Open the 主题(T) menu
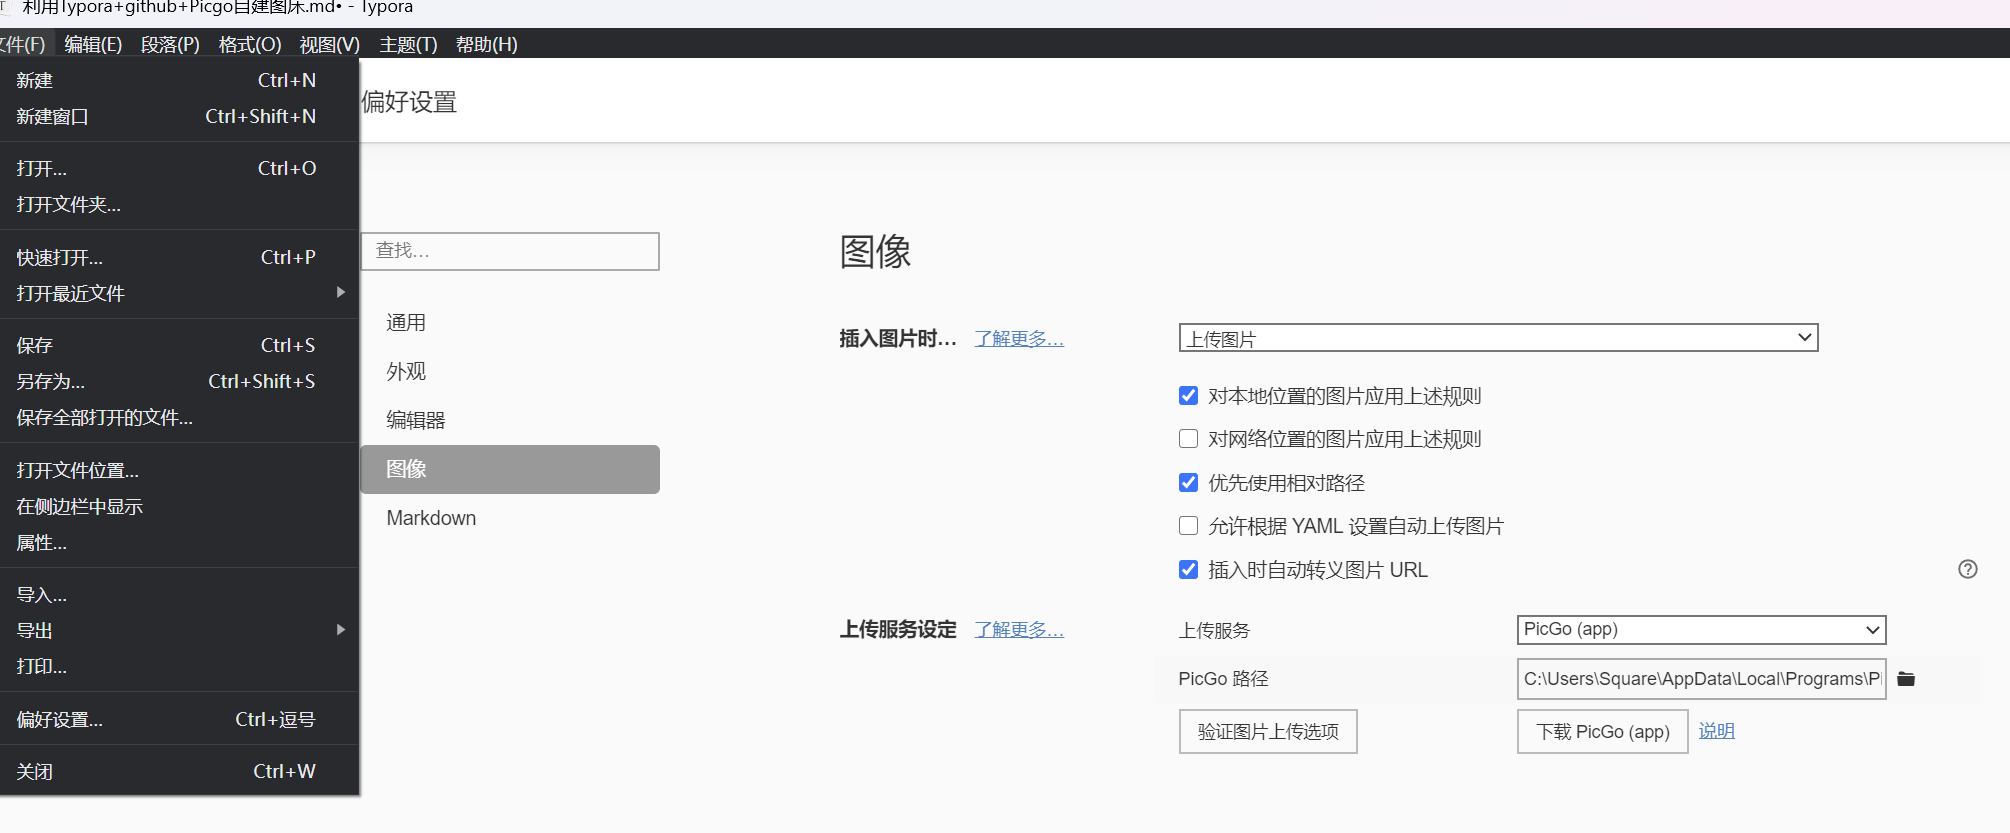 (x=408, y=44)
